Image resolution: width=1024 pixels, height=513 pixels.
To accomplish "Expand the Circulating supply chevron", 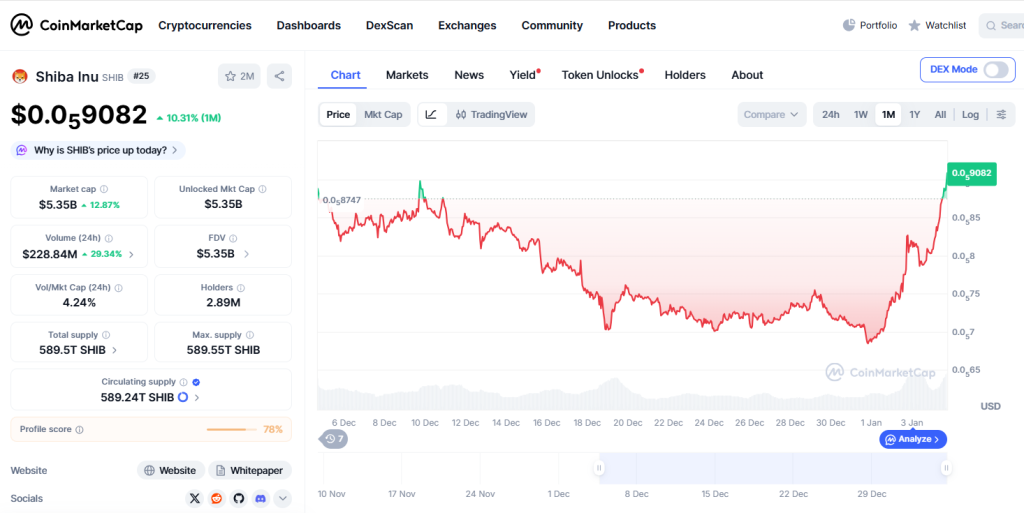I will [x=197, y=398].
